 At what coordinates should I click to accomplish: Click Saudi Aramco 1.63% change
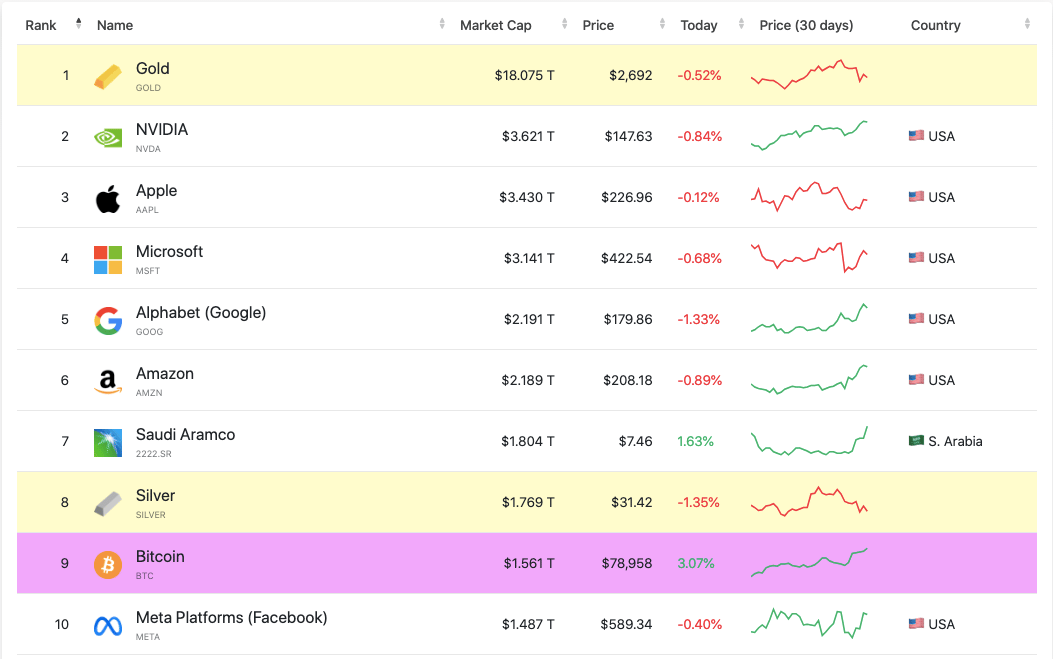pos(695,441)
